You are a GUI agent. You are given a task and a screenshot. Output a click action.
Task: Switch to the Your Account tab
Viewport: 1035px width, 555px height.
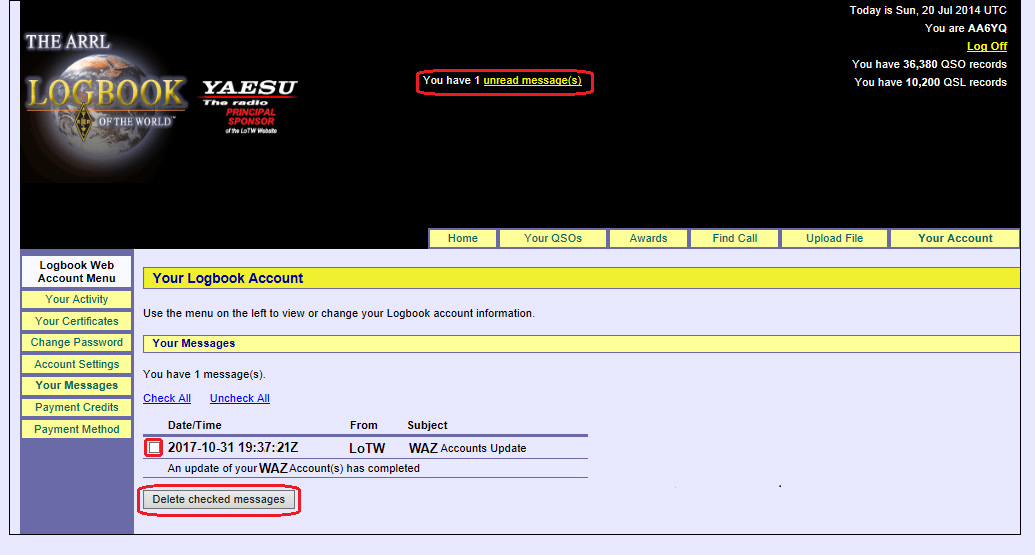click(x=954, y=238)
